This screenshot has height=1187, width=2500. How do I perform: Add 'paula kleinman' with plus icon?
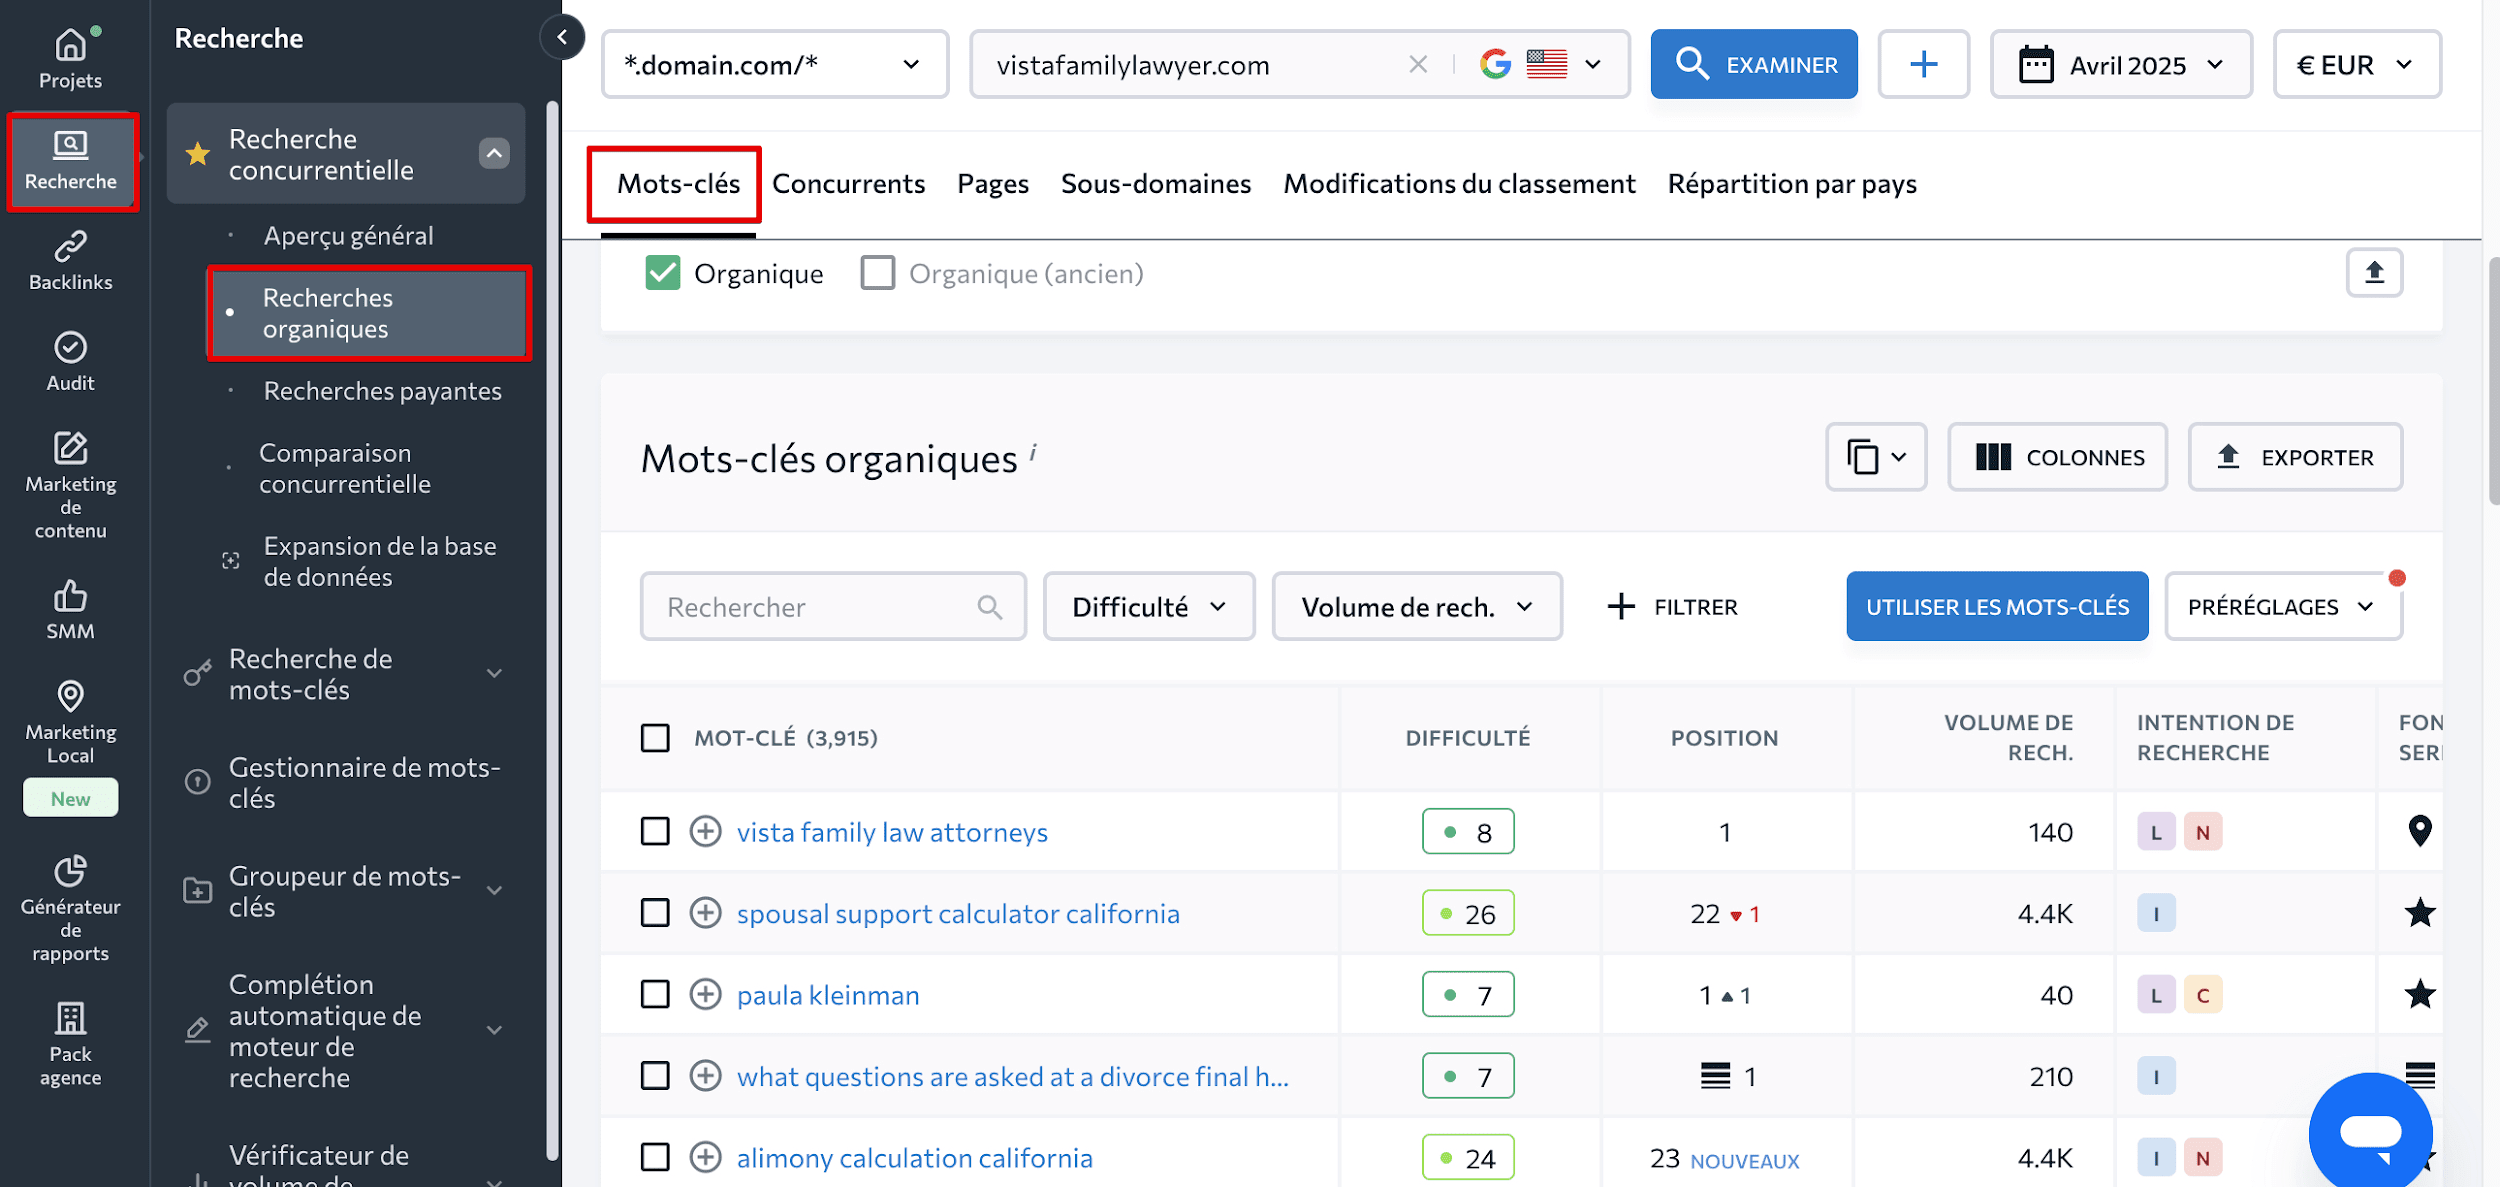click(705, 994)
